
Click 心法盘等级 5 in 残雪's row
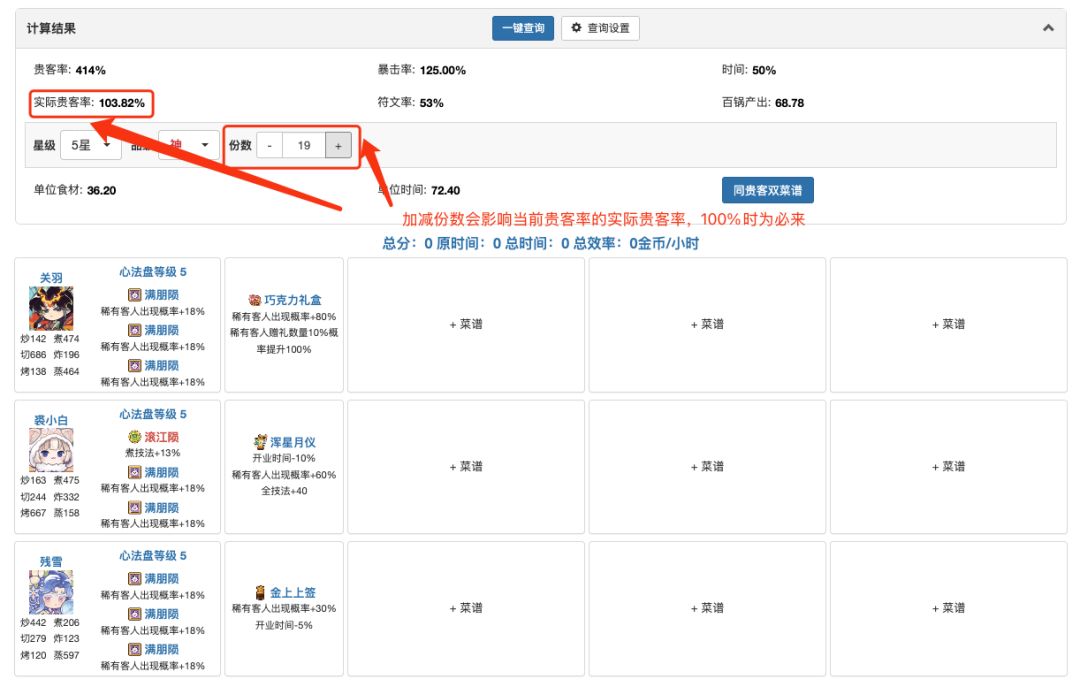click(153, 555)
